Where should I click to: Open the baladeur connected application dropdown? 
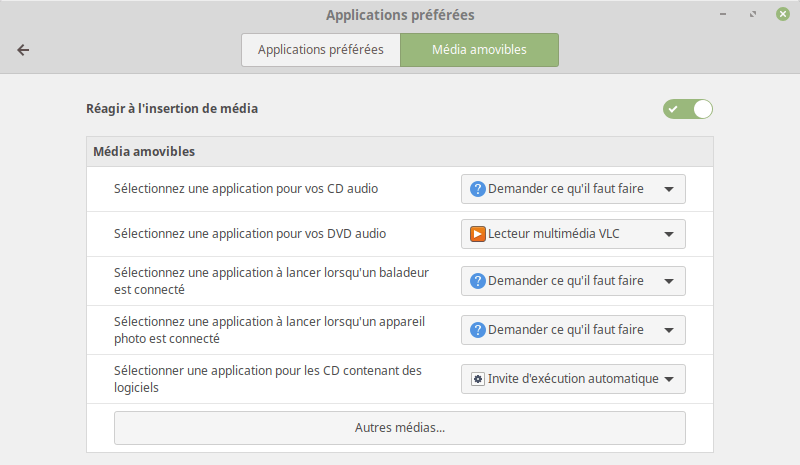(x=573, y=281)
